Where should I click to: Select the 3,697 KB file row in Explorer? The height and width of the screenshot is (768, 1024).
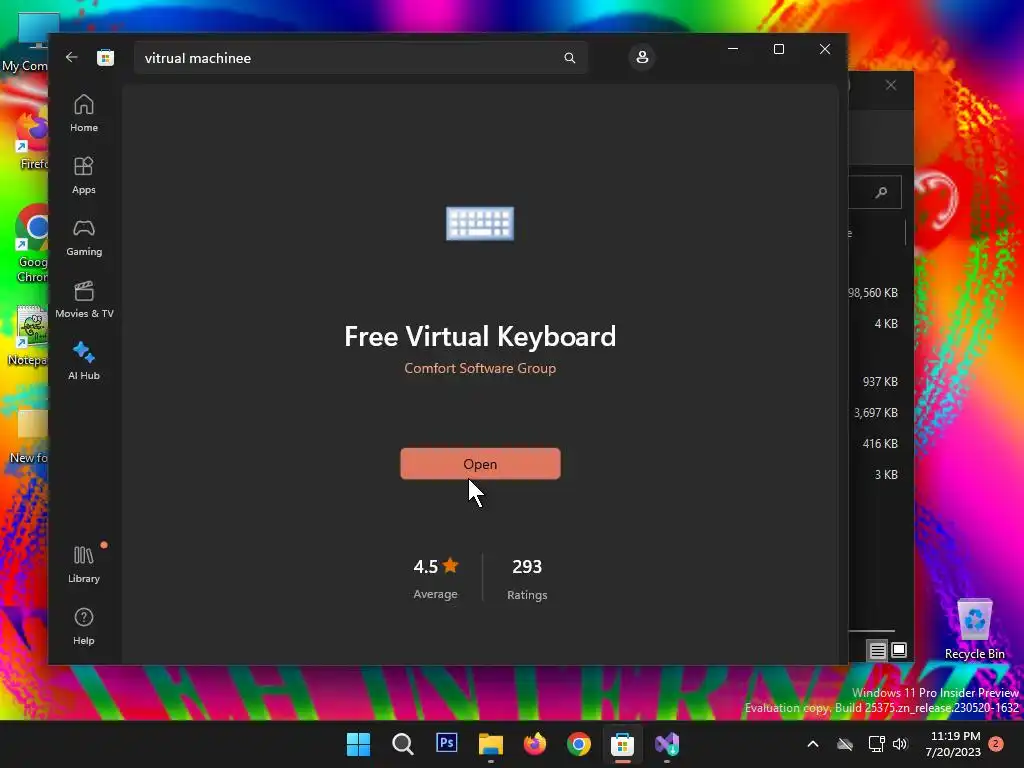[876, 413]
